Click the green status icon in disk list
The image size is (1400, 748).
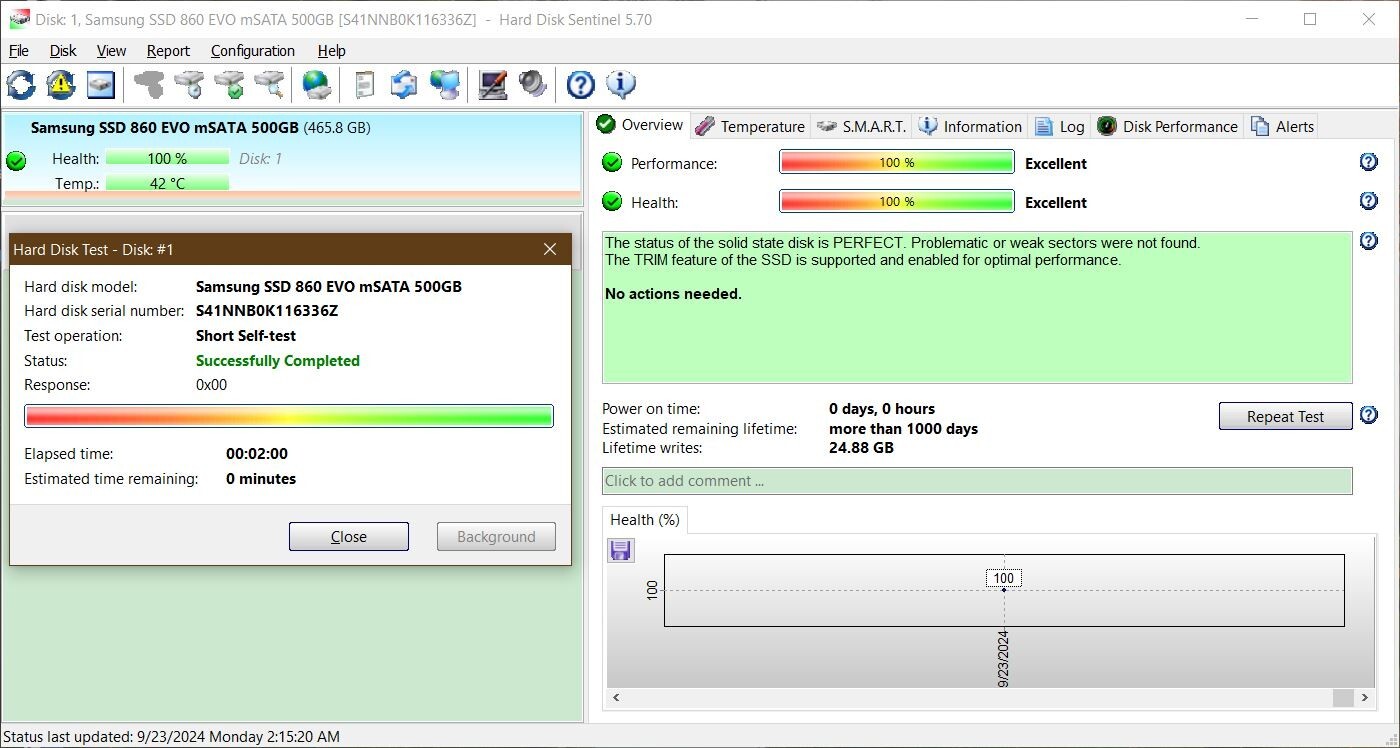pos(16,160)
